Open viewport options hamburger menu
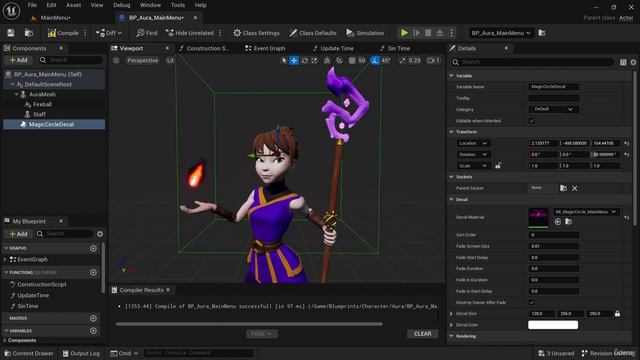The width and height of the screenshot is (640, 360). click(x=116, y=60)
